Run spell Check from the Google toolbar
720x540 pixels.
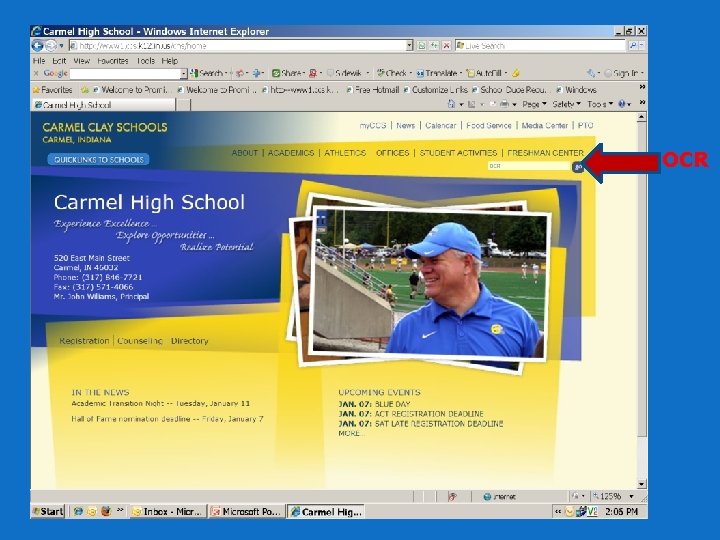[x=392, y=73]
